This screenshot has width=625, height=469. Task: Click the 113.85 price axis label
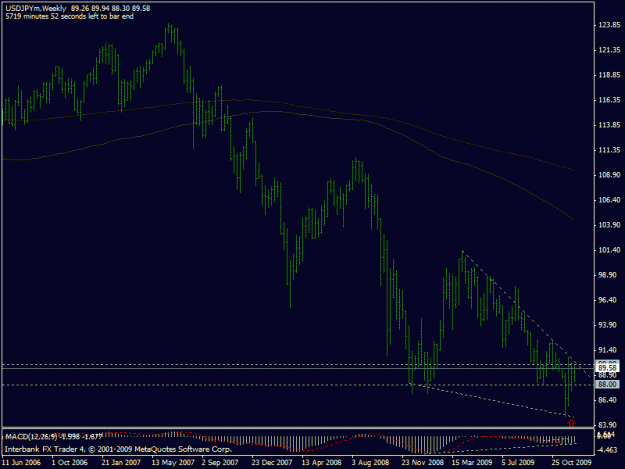click(x=609, y=125)
